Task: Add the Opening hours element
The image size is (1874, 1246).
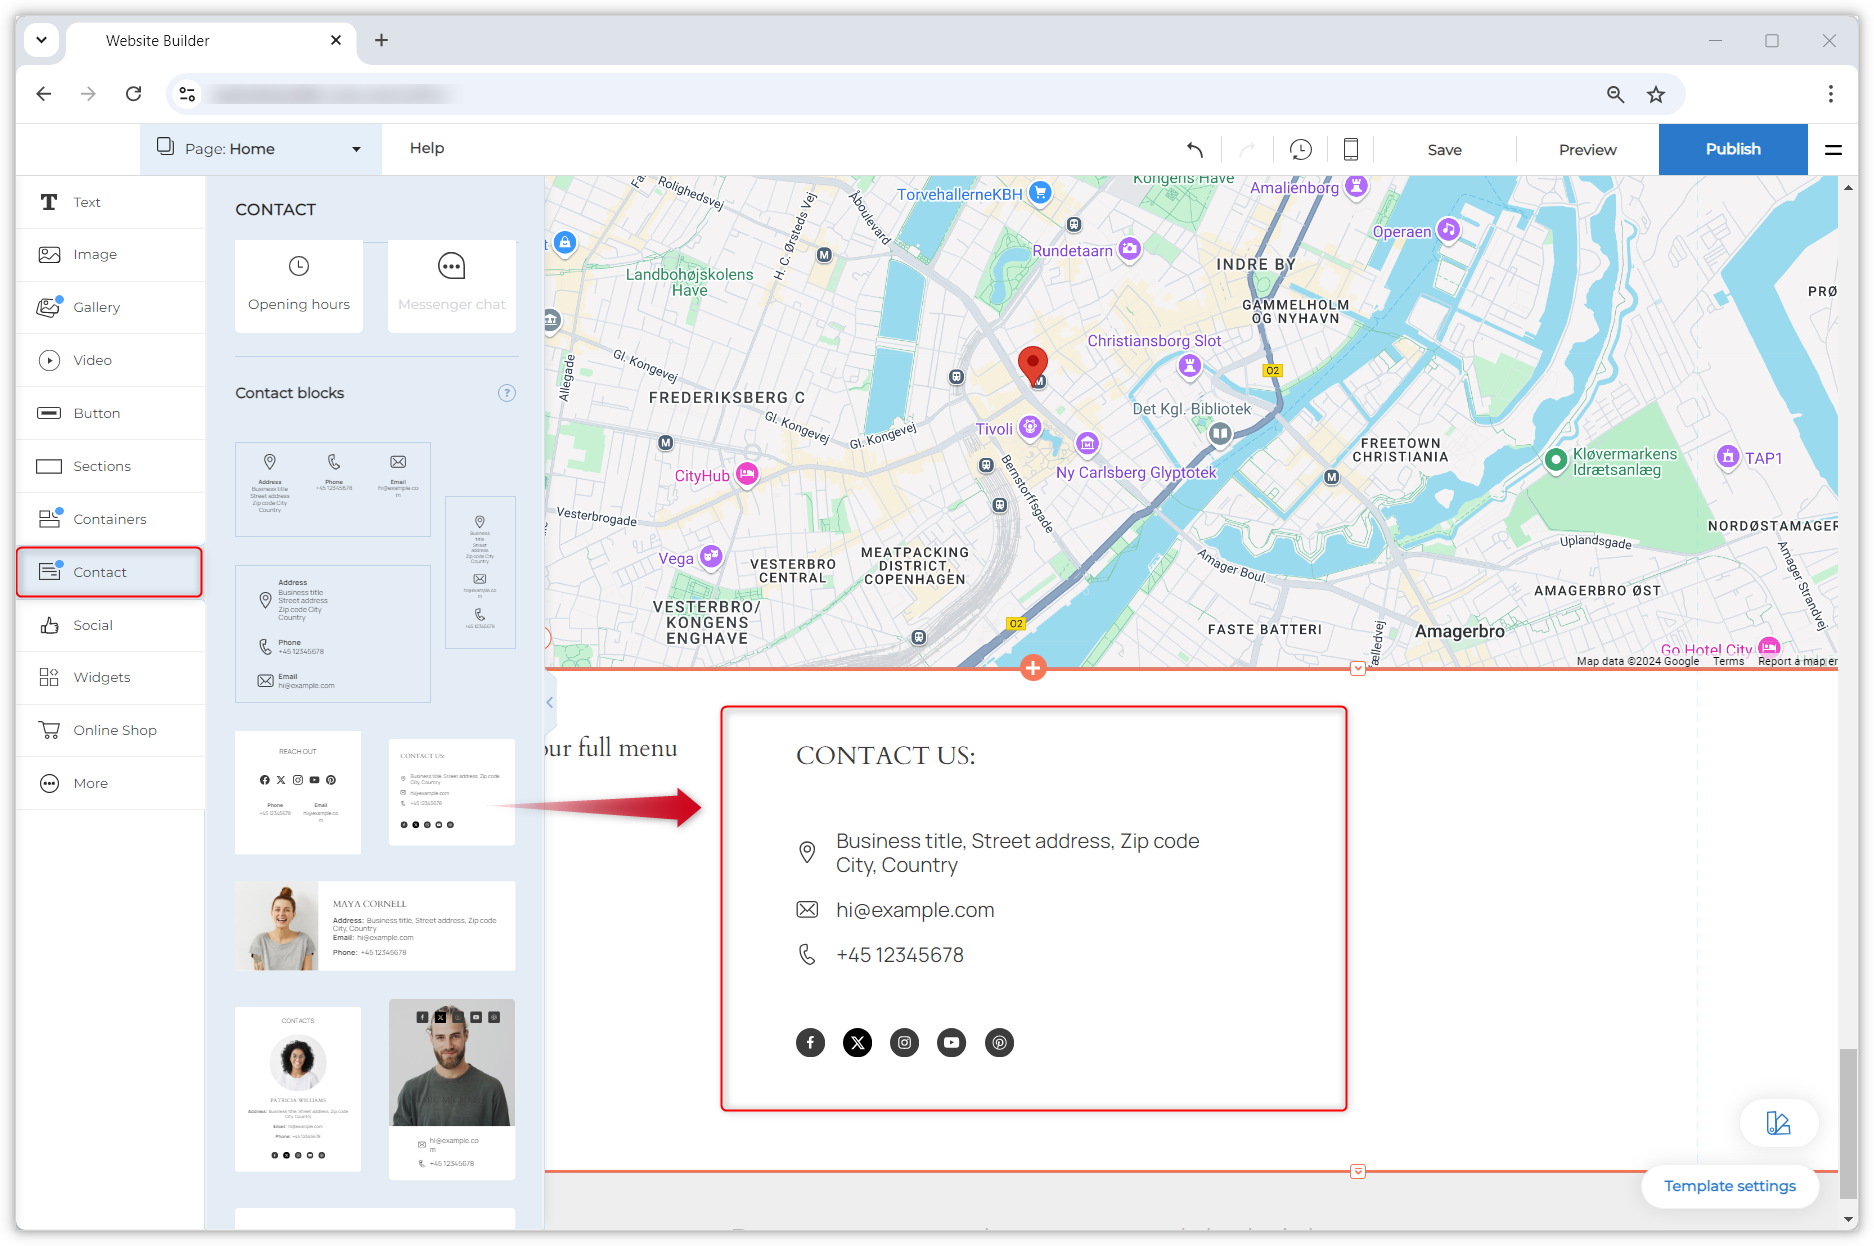Action: (x=299, y=286)
